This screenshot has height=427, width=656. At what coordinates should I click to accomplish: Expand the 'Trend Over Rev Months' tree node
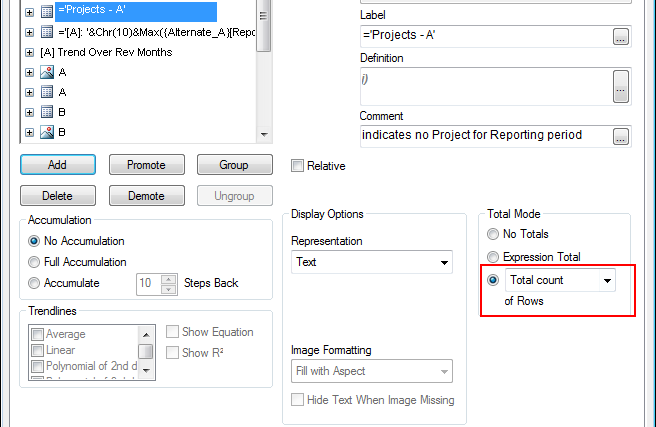[29, 52]
